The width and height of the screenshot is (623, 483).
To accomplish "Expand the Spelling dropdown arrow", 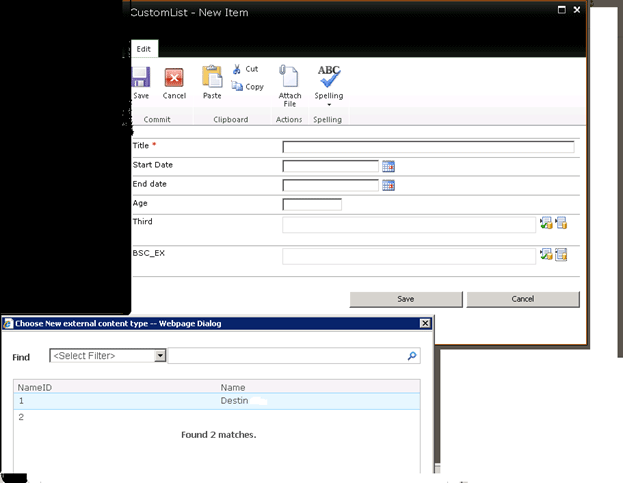I will coord(329,105).
